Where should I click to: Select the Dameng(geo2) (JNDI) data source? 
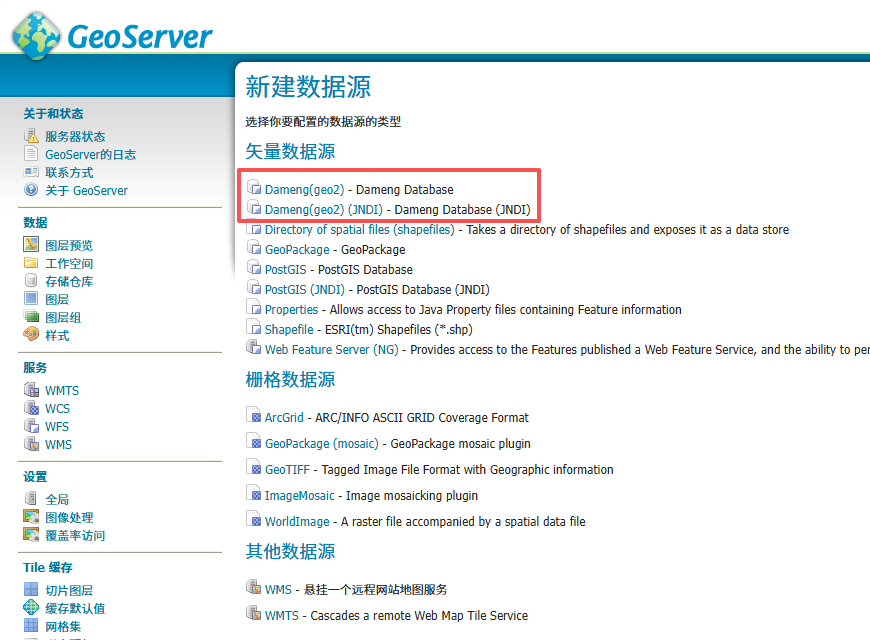coord(324,210)
